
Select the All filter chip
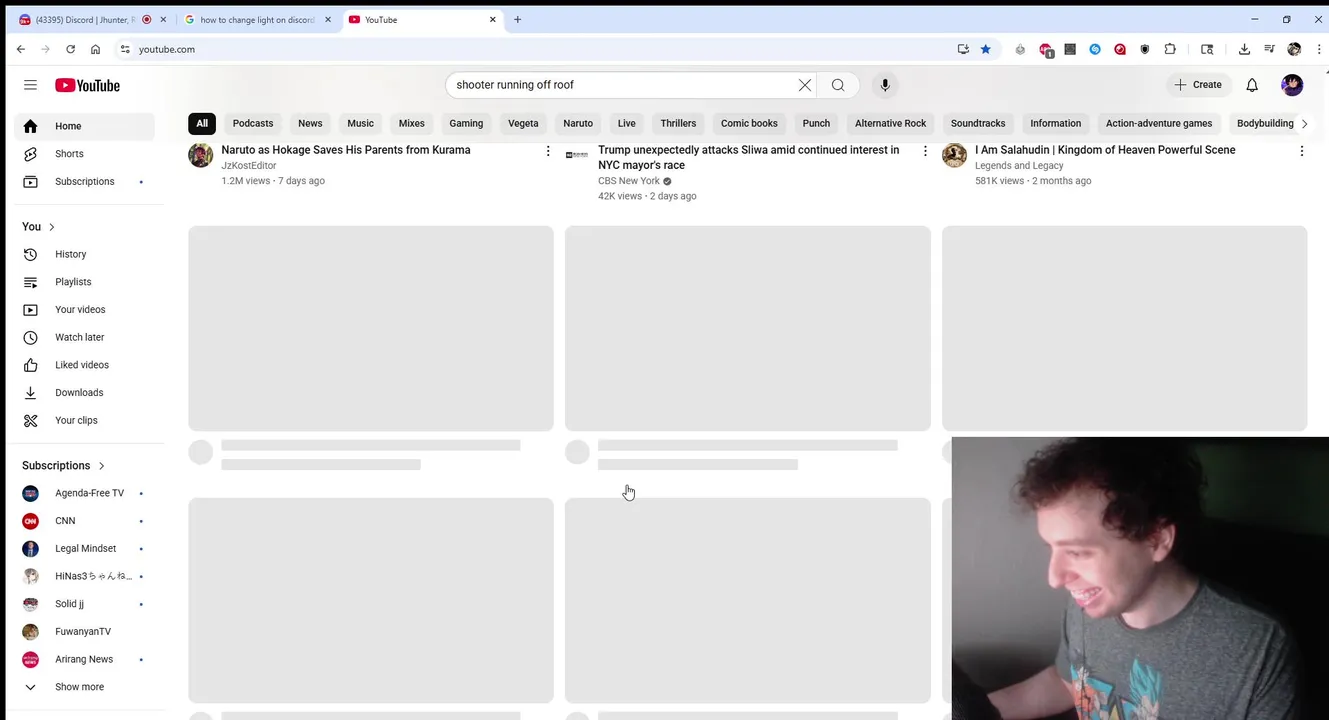point(202,123)
